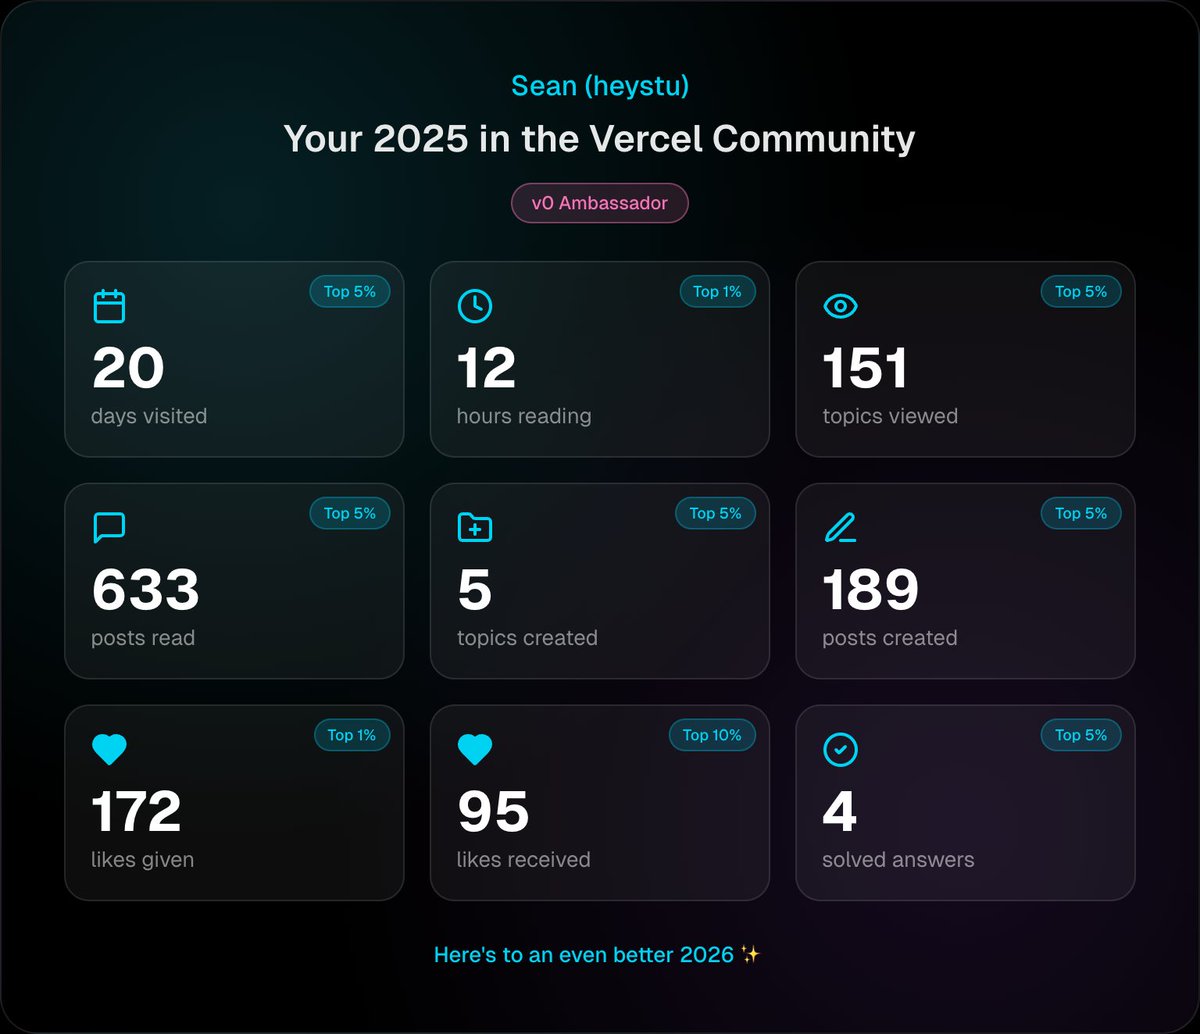
Task: Click the 'topics viewed' label
Action: [x=890, y=416]
